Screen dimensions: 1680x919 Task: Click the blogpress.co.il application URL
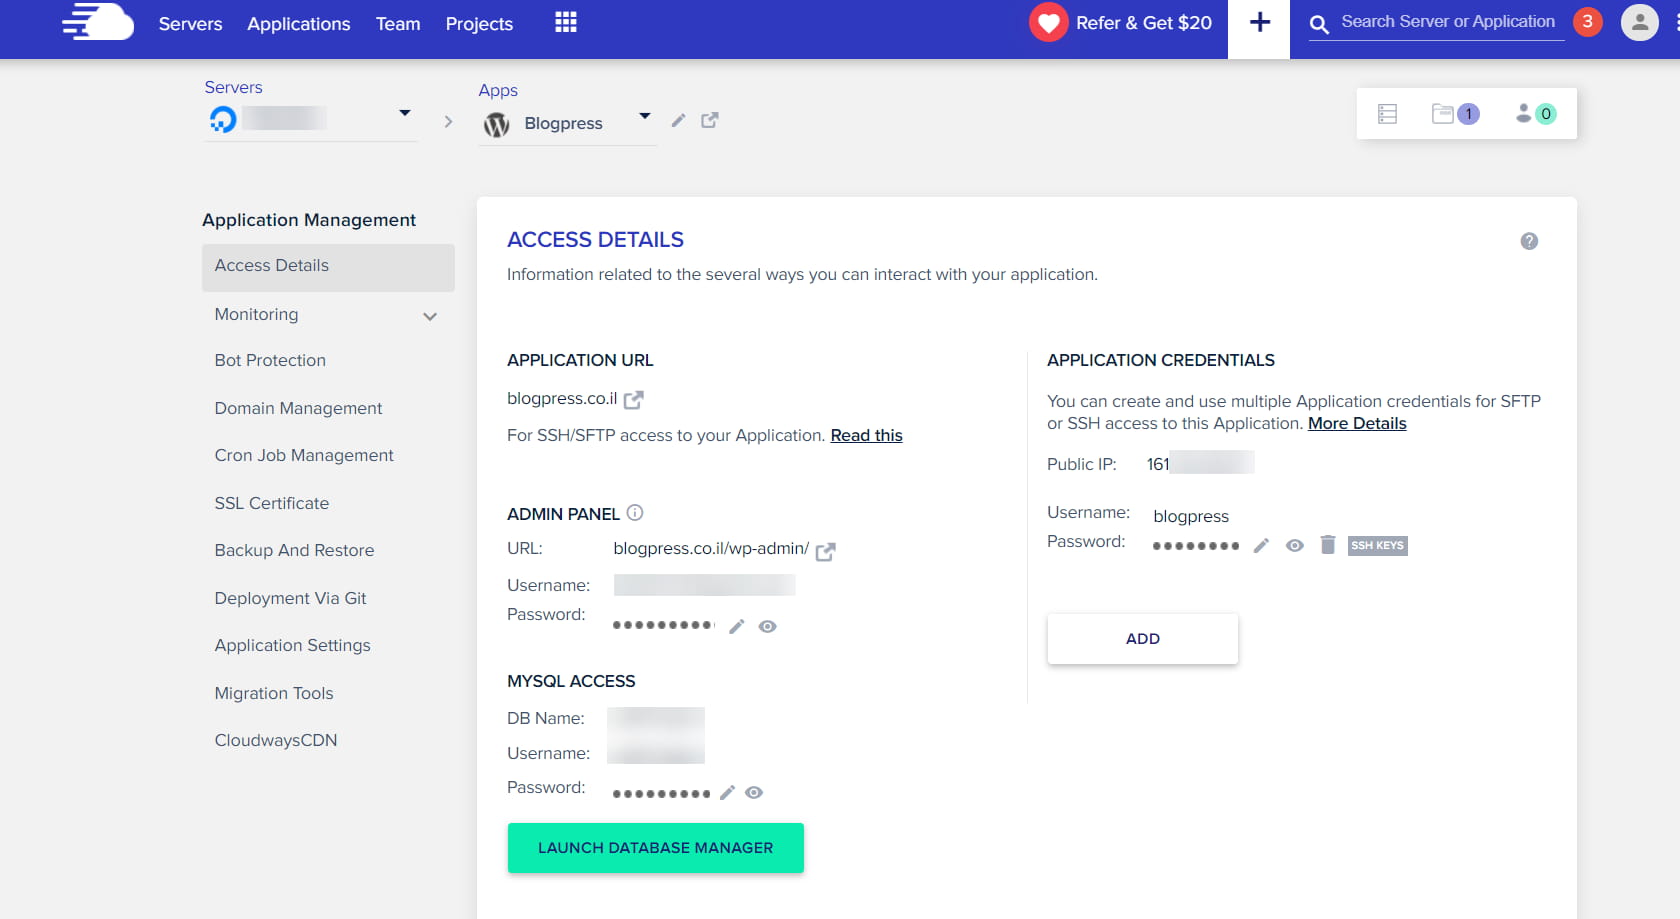tap(562, 399)
